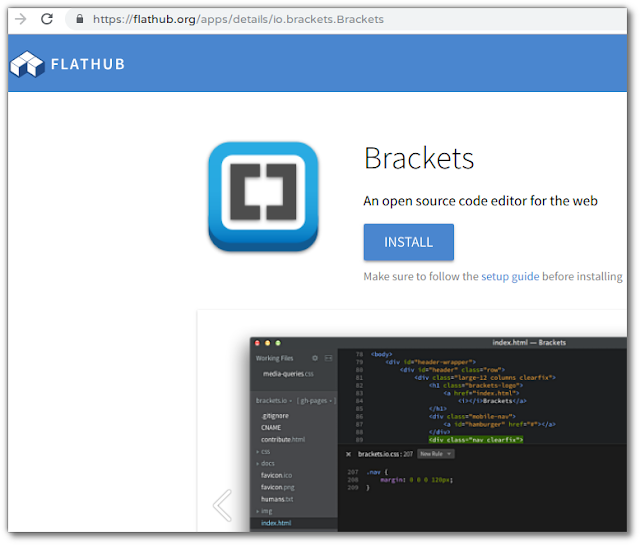Click the Brackets app icon

[x=263, y=196]
